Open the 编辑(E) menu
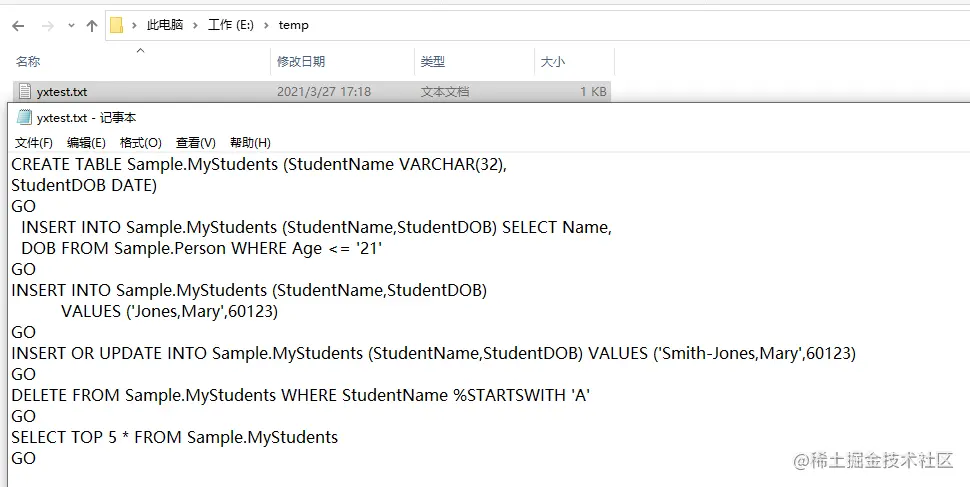This screenshot has height=487, width=970. click(x=86, y=143)
